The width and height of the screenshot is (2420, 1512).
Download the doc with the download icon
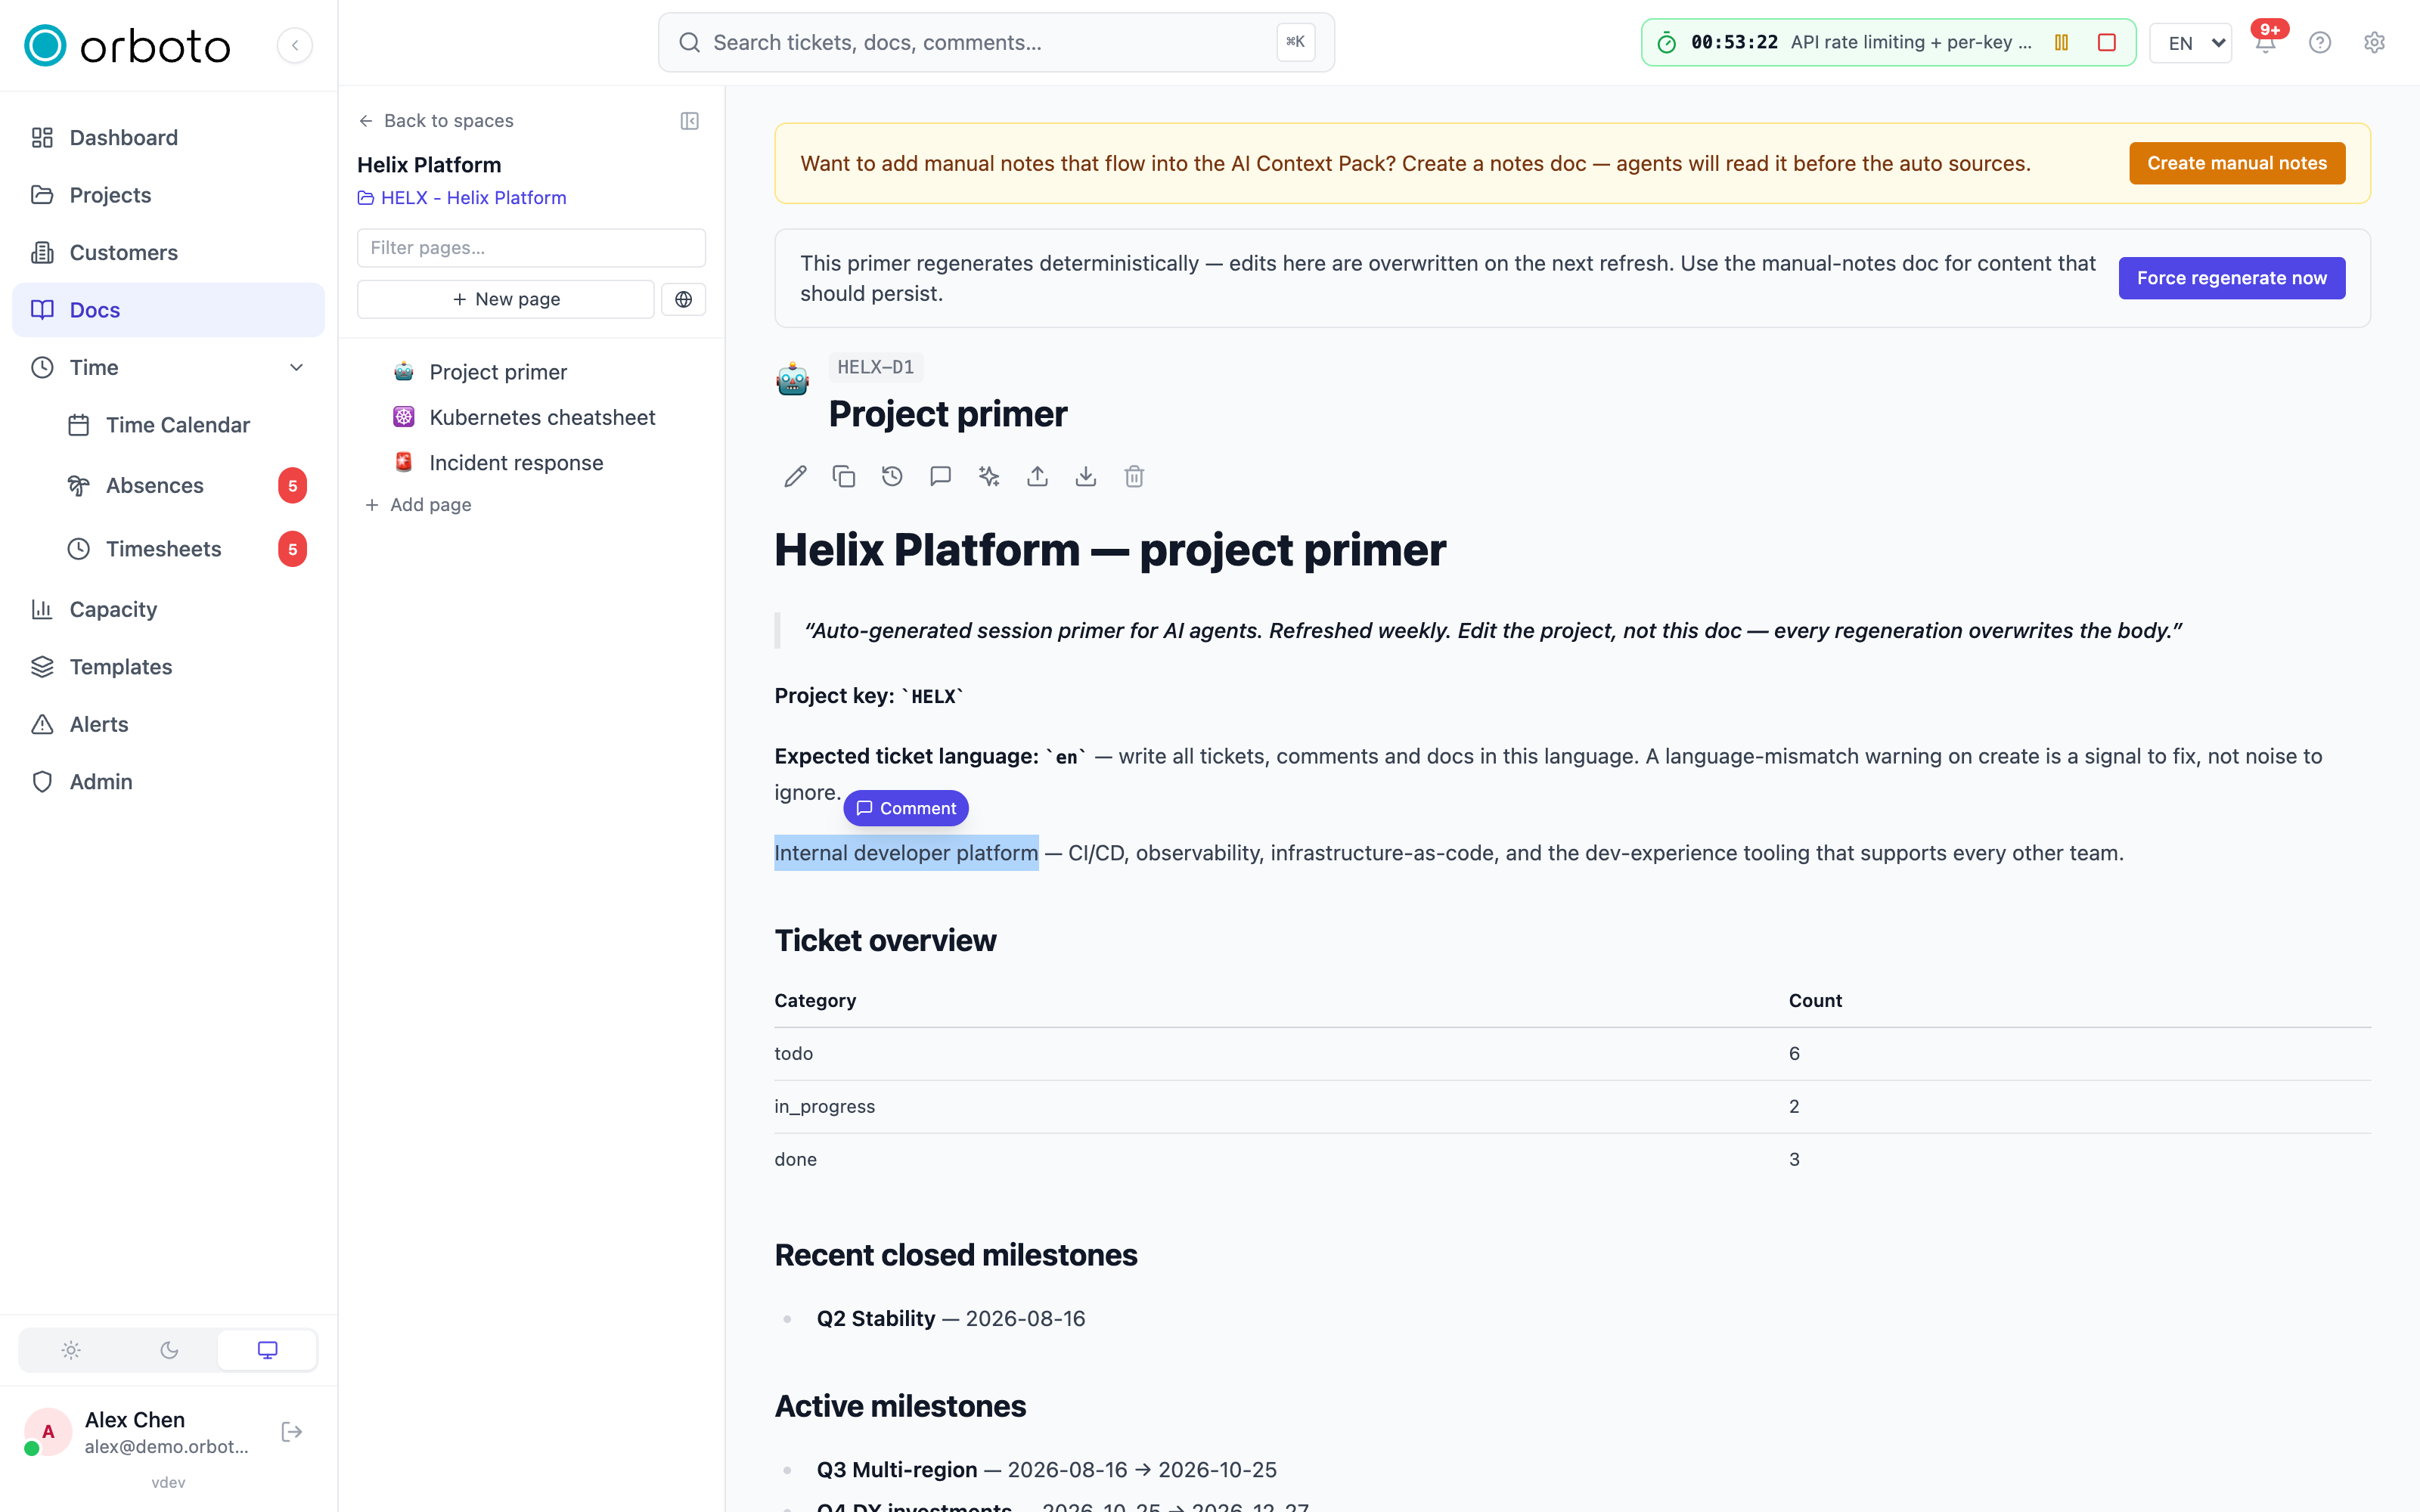tap(1086, 477)
